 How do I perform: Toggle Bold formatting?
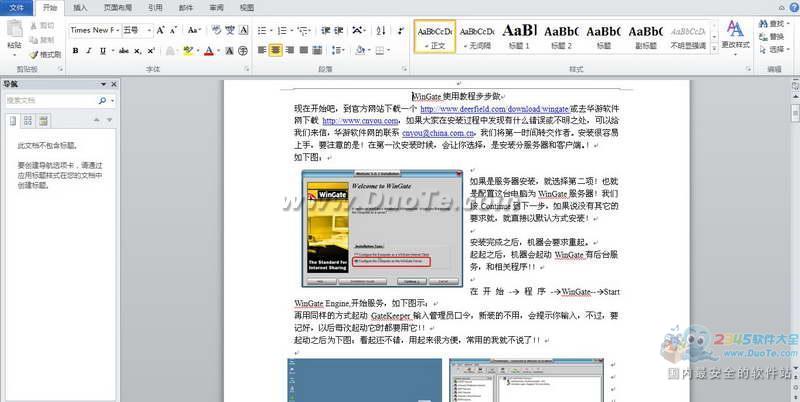tap(76, 51)
